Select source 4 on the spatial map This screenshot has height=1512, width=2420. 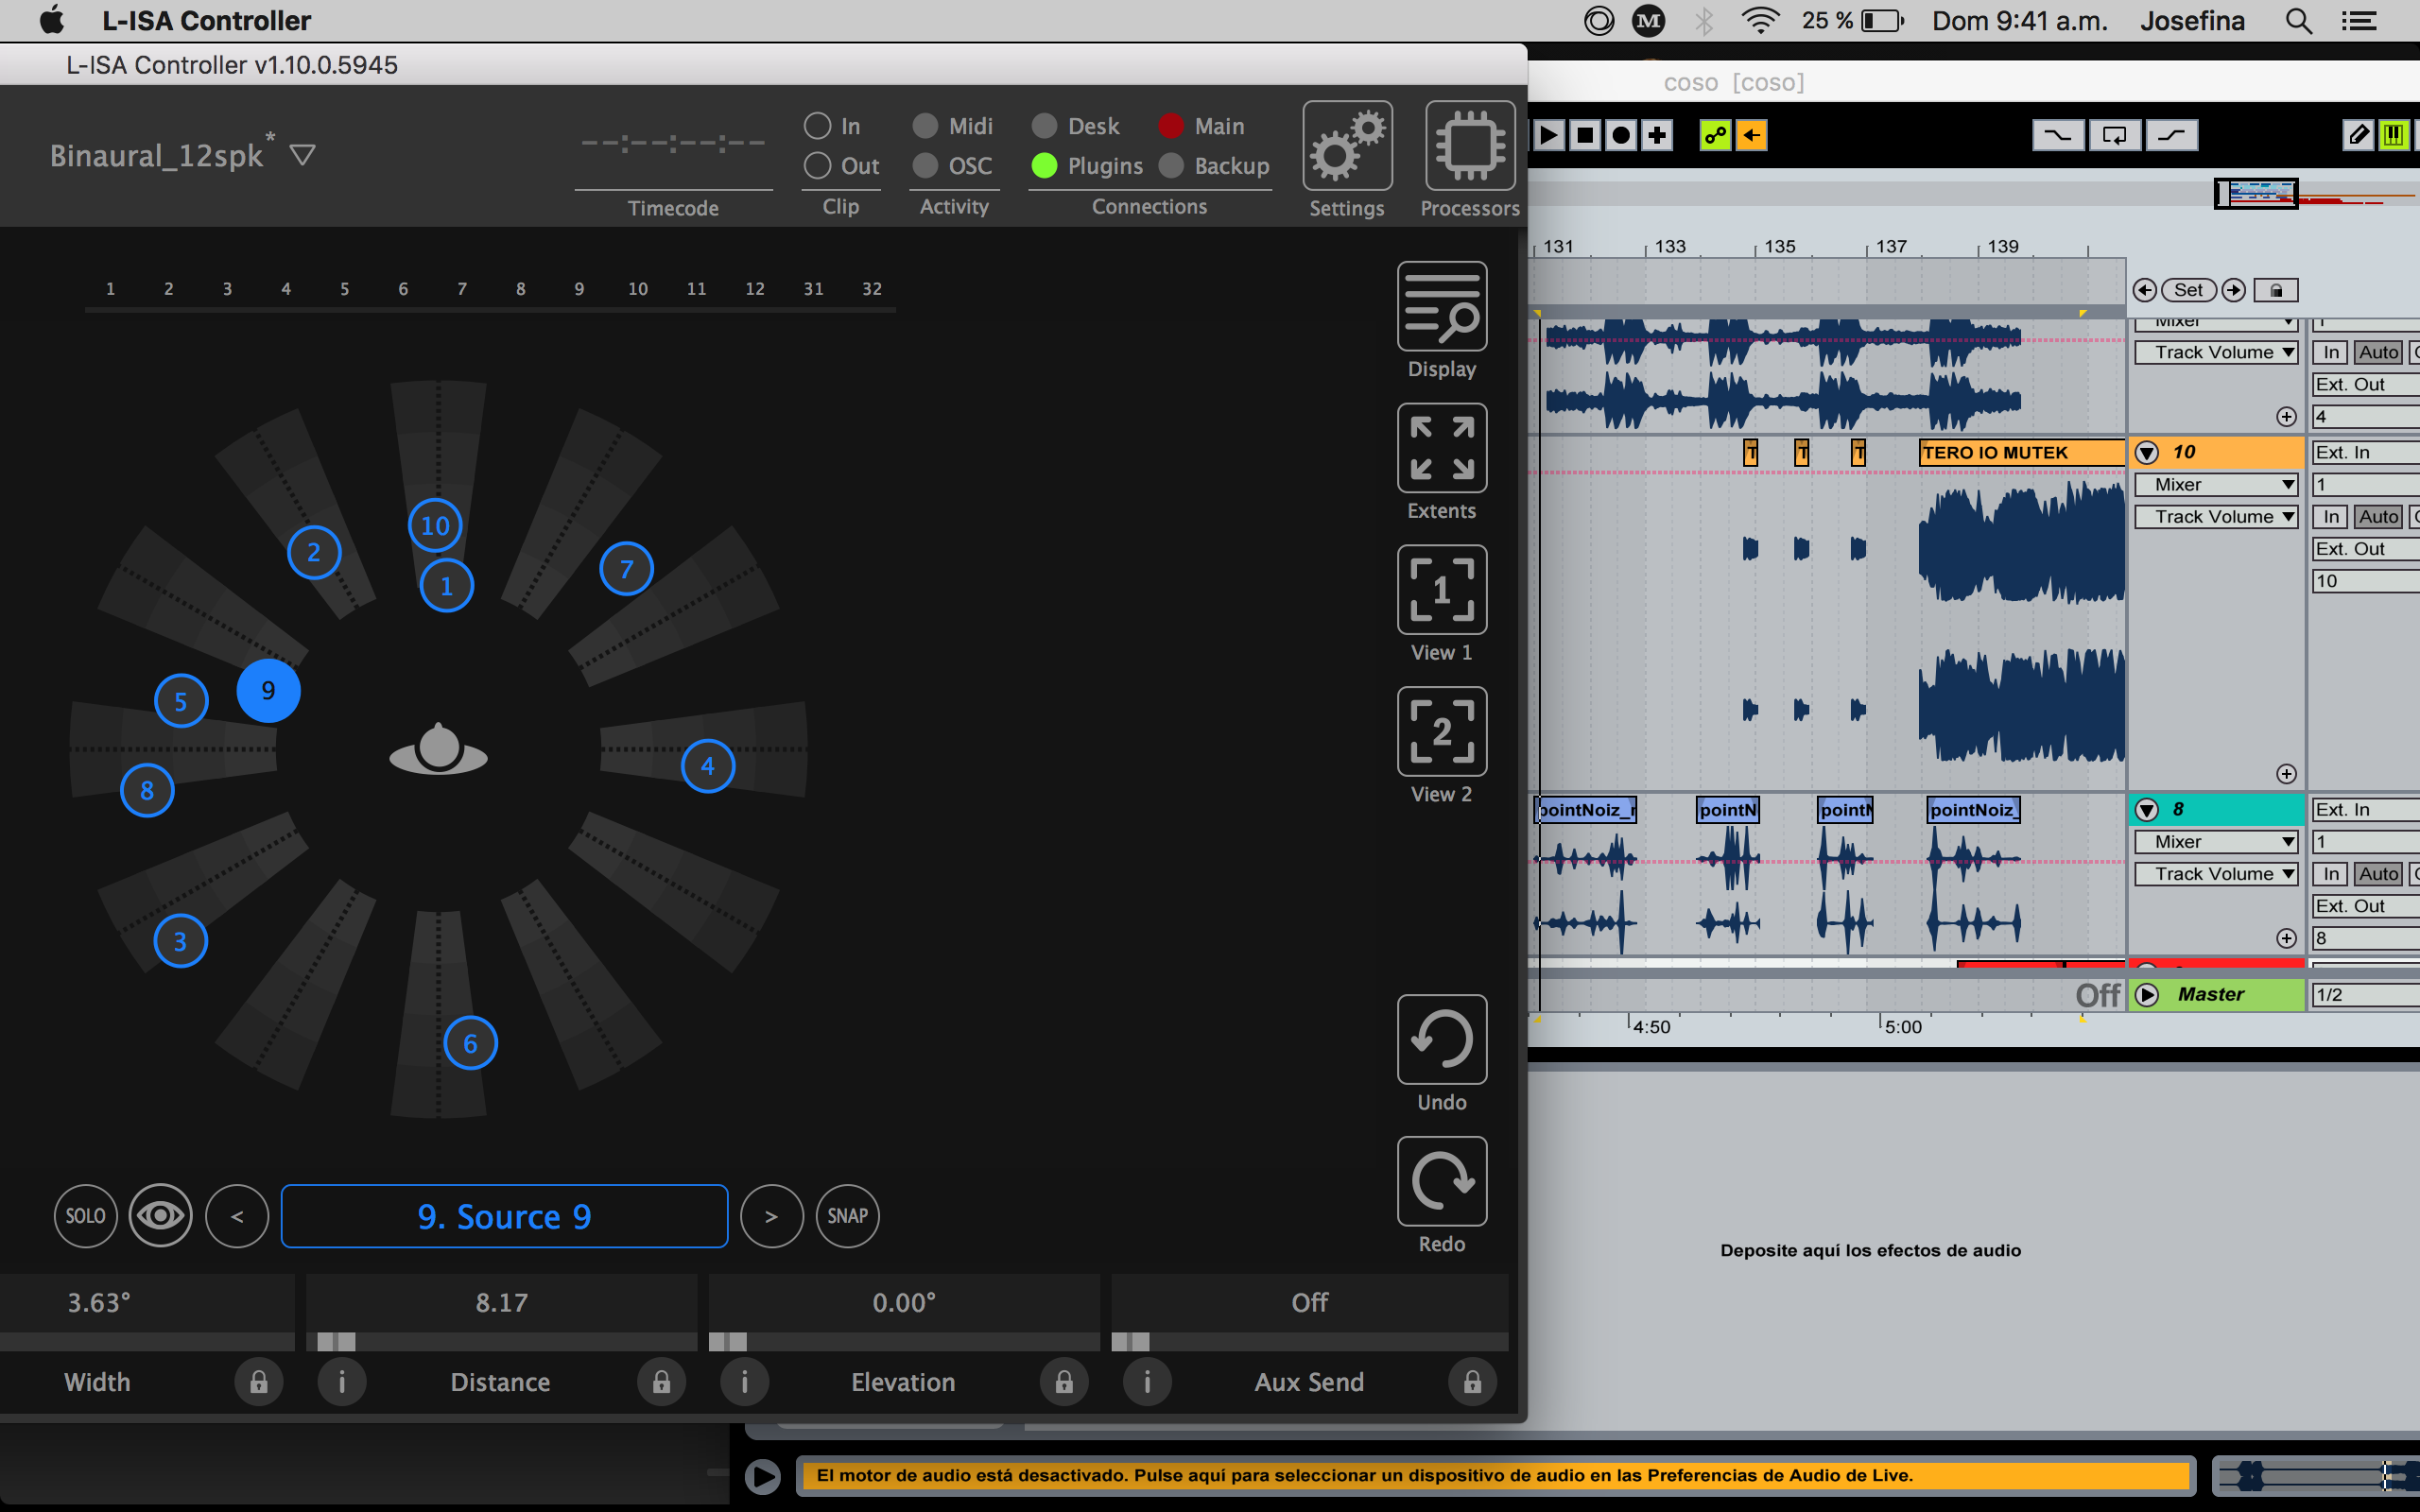[x=708, y=766]
